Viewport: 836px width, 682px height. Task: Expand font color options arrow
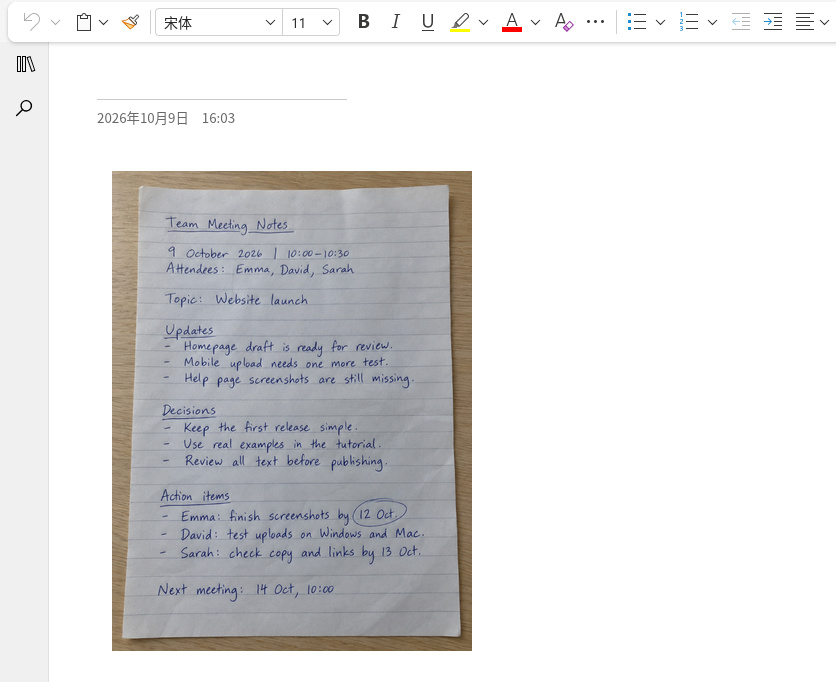[x=536, y=22]
